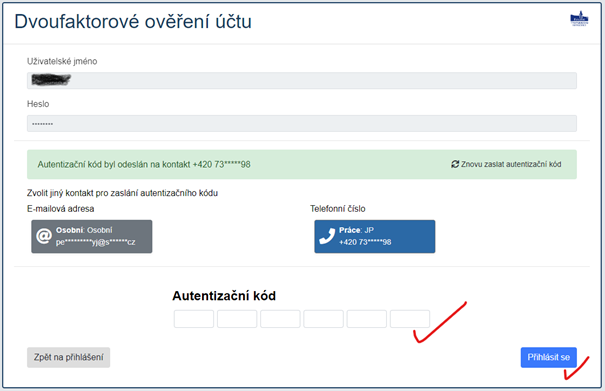Screen dimensions: 605x391
Task: Click fifth authentication code digit box
Action: pyautogui.click(x=367, y=319)
